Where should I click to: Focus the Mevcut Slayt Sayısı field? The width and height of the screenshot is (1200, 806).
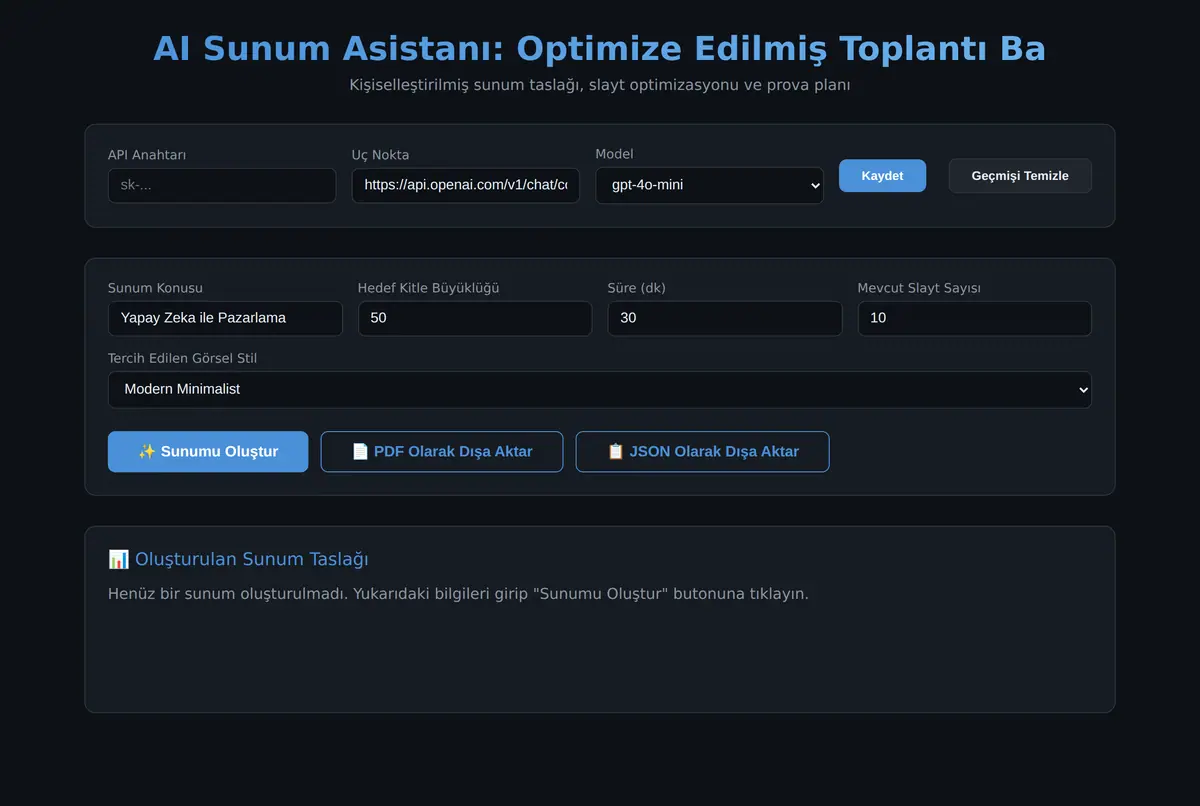(x=975, y=319)
